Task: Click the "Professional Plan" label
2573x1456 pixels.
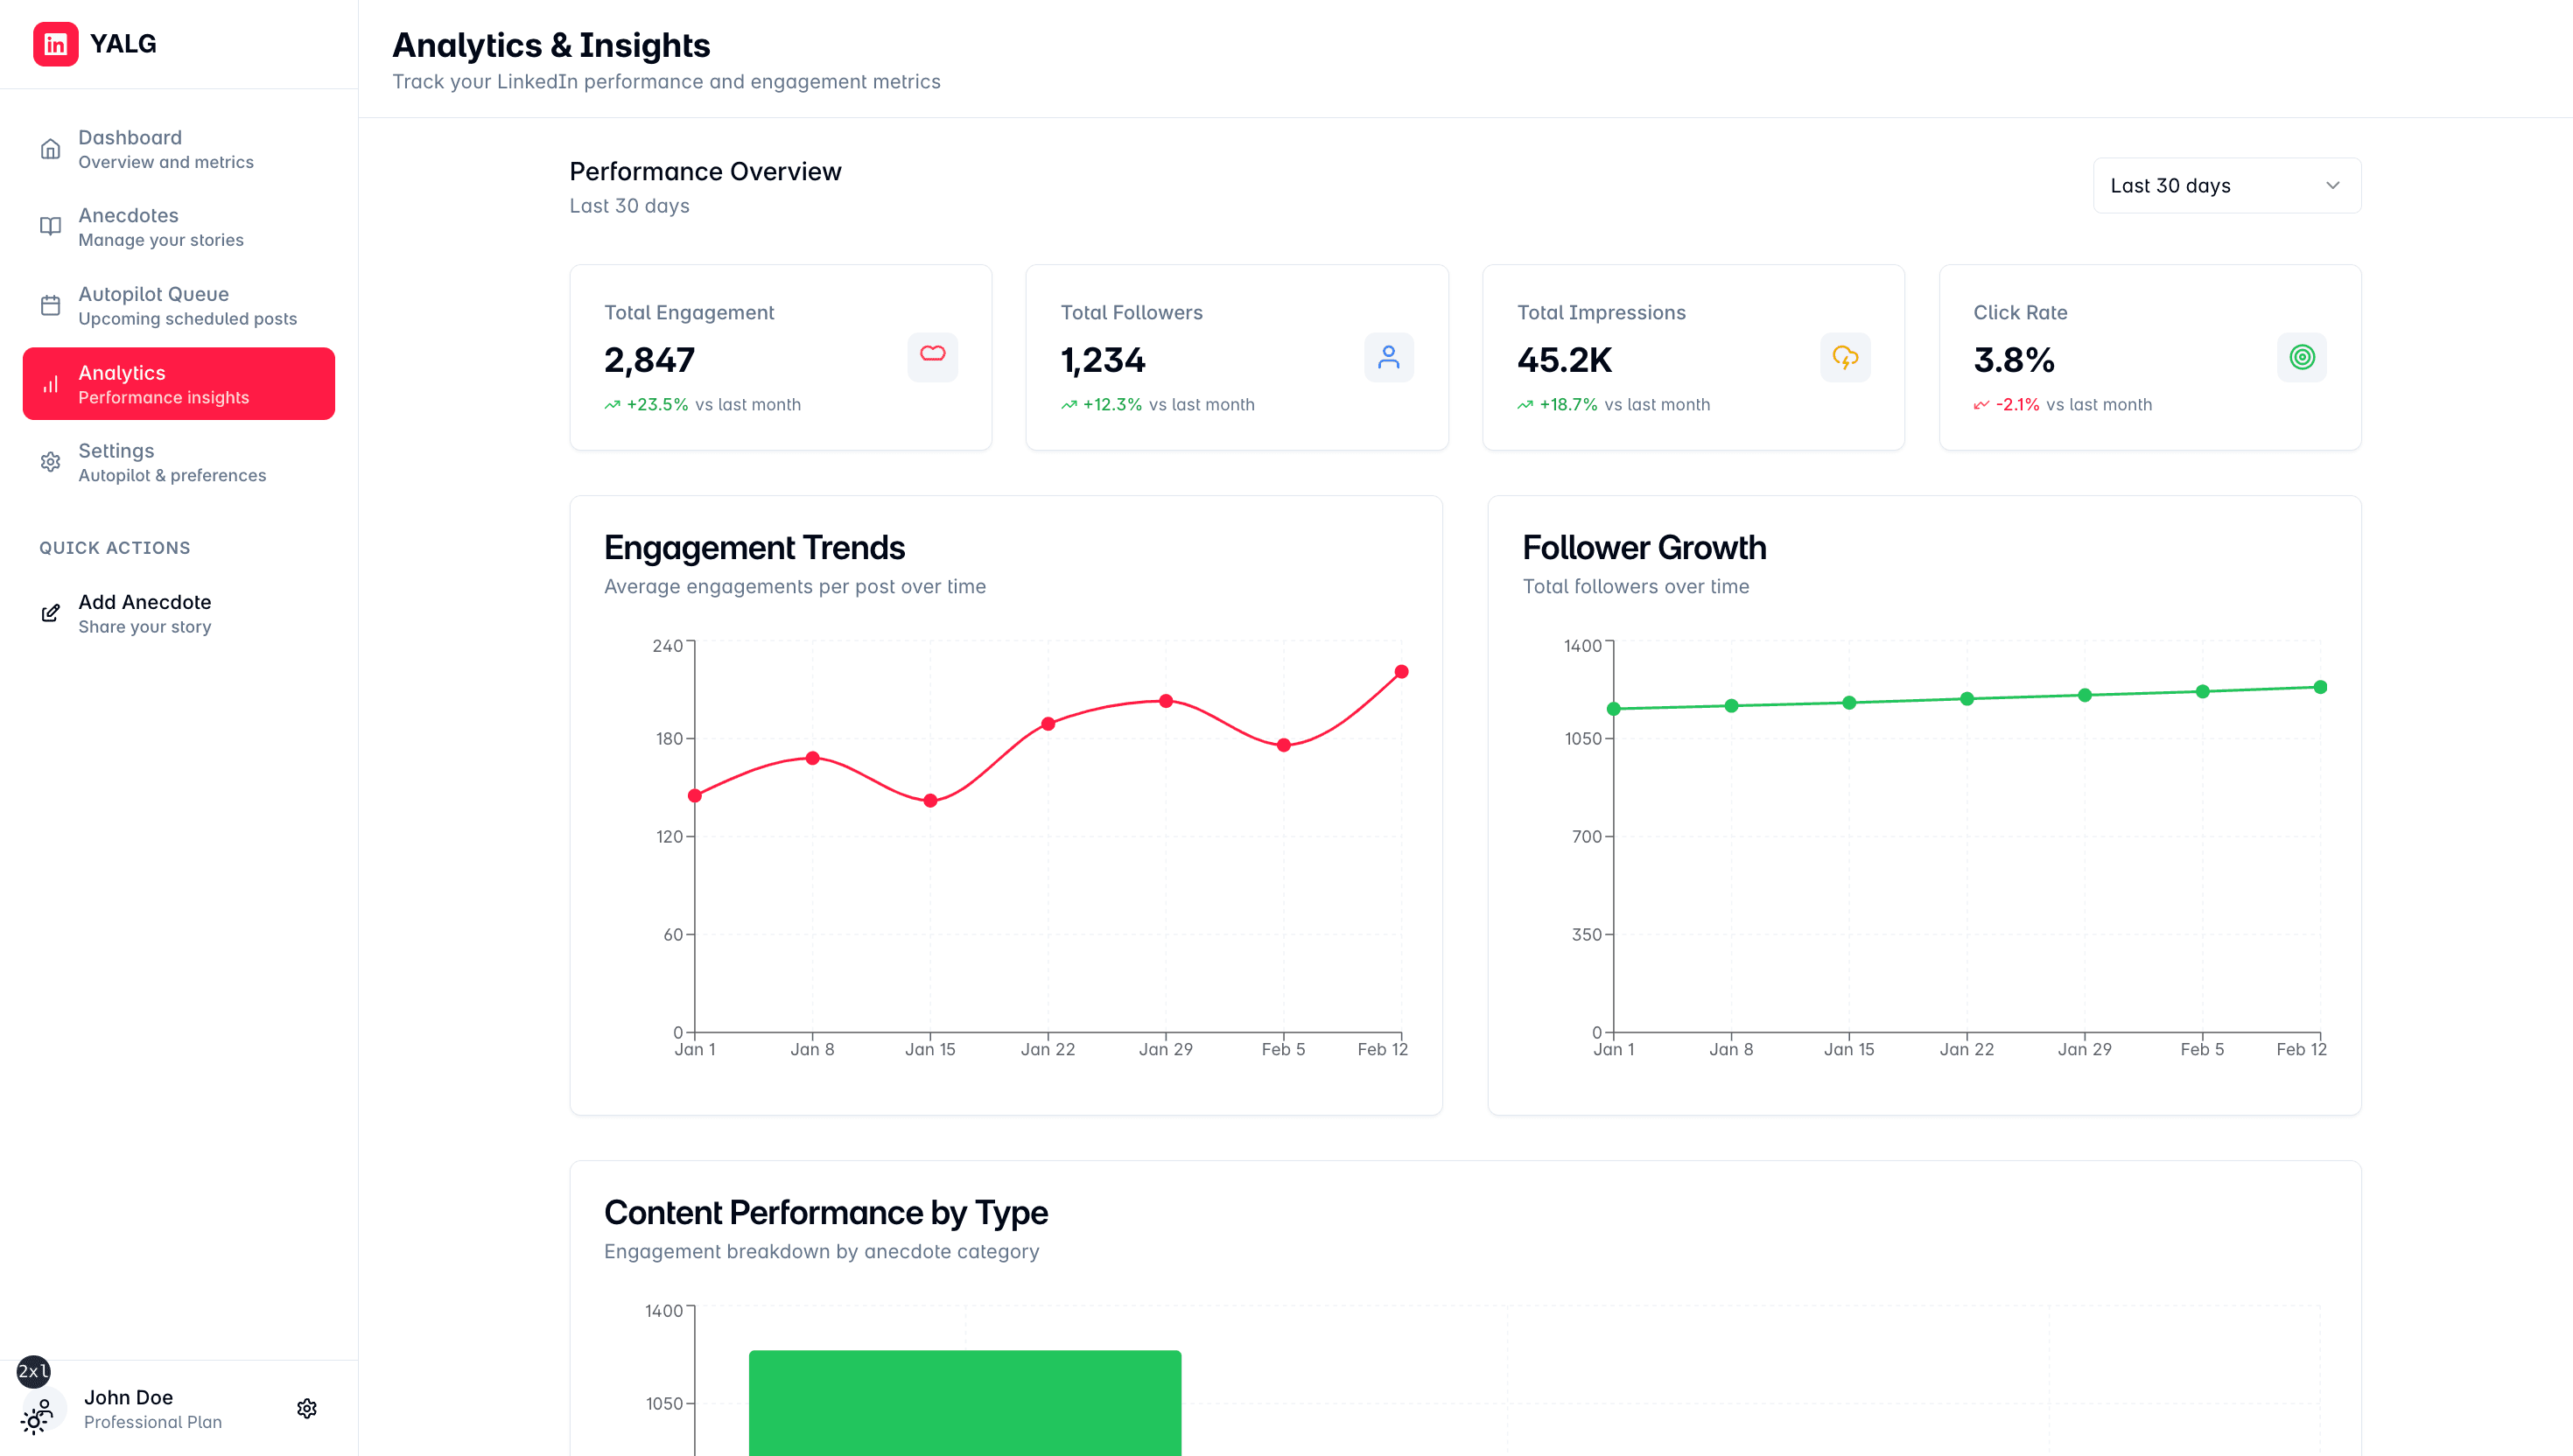Action: (153, 1422)
